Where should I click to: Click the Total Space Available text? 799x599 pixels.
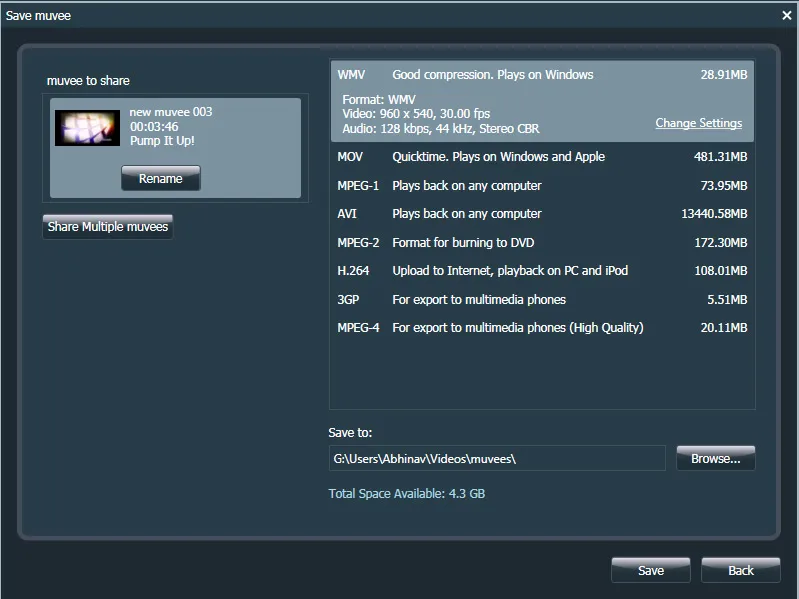pyautogui.click(x=407, y=494)
